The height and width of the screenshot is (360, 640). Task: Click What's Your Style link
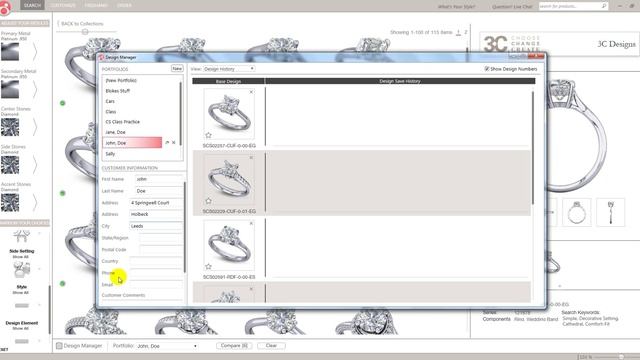(x=456, y=7)
